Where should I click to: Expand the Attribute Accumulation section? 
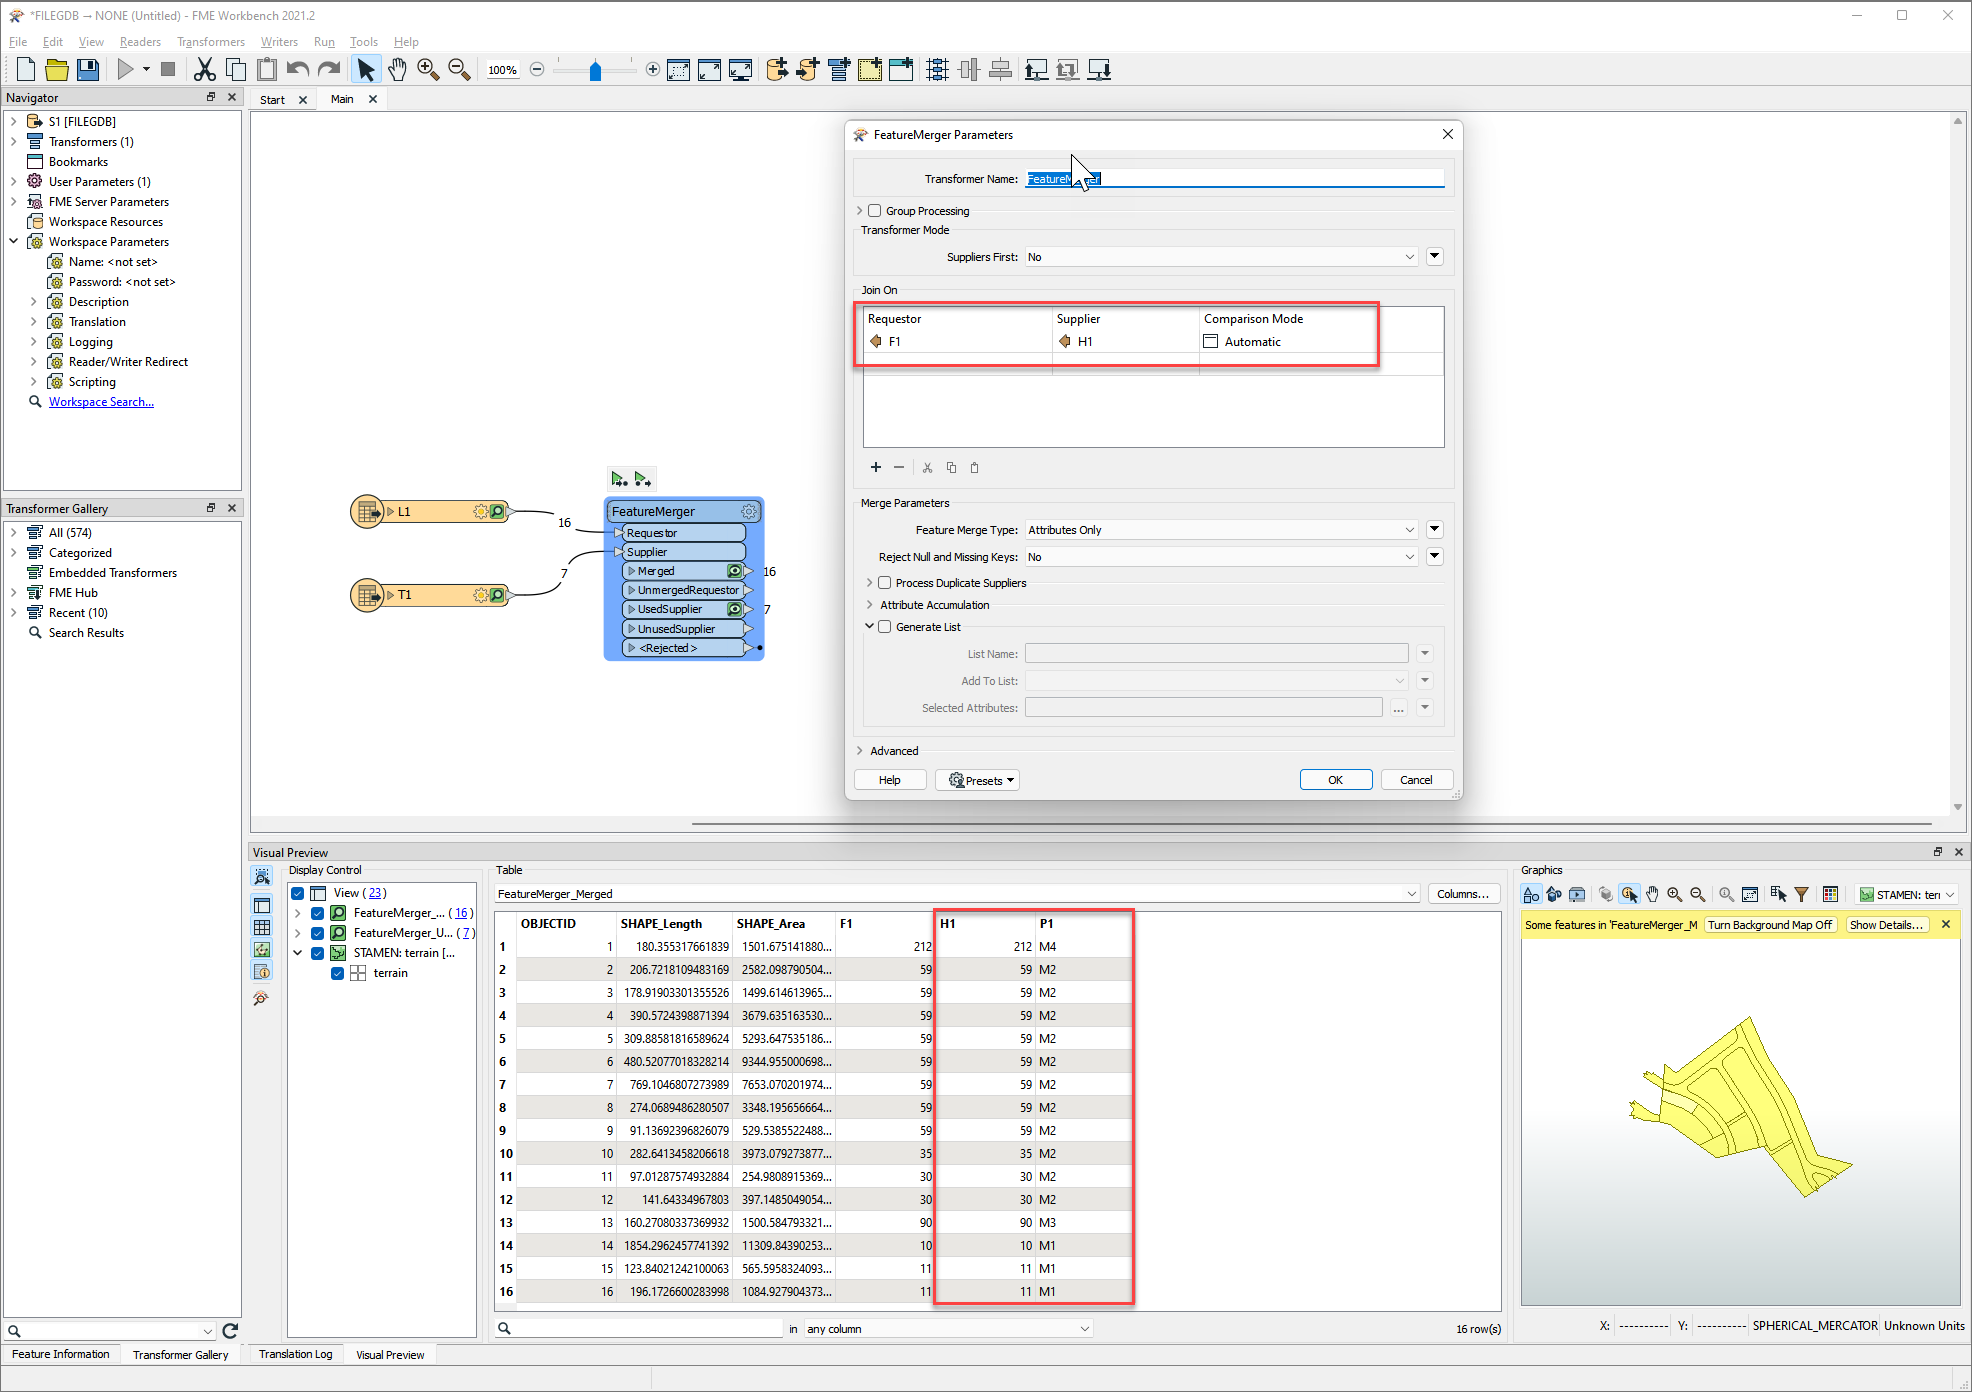(869, 605)
